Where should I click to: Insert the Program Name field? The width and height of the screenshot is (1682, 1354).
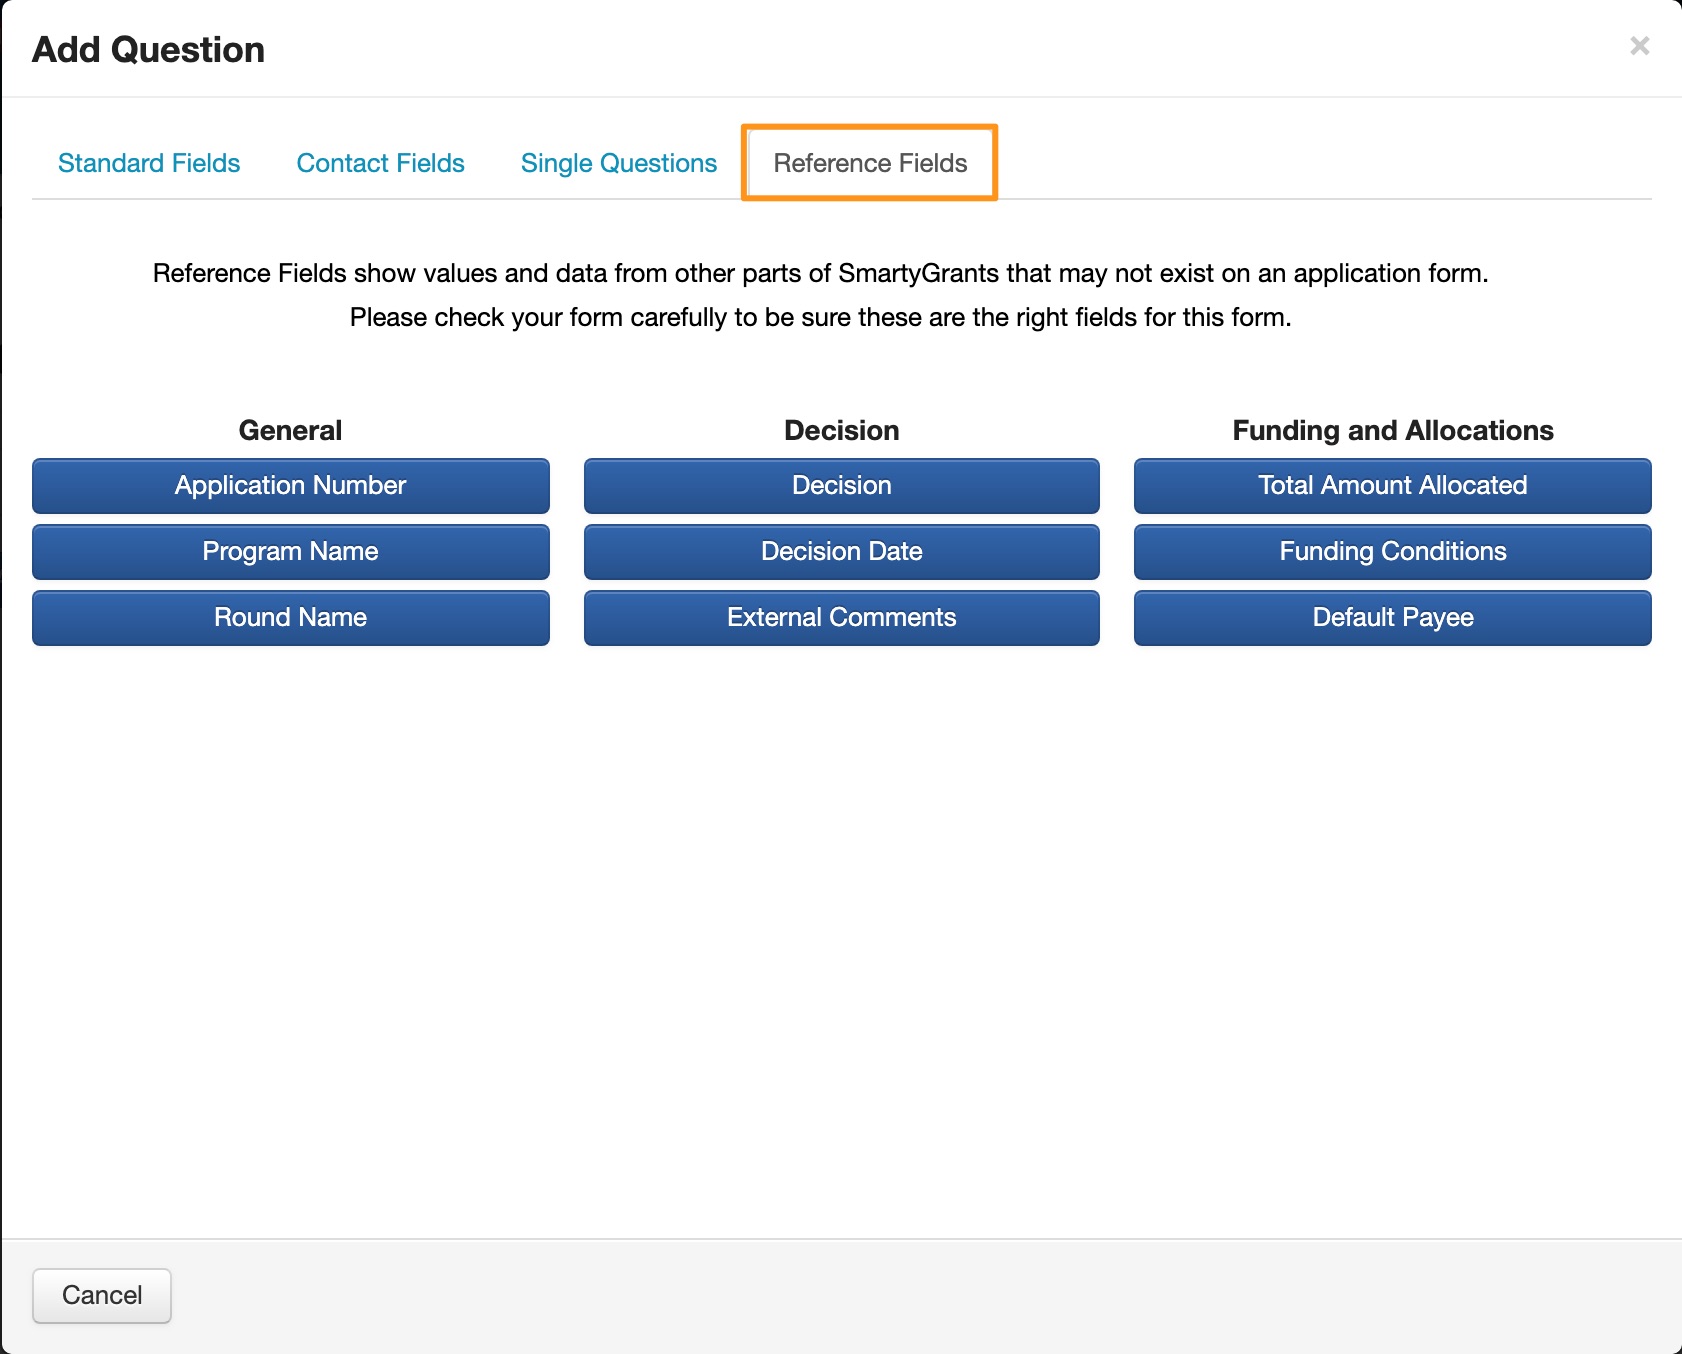pyautogui.click(x=290, y=552)
